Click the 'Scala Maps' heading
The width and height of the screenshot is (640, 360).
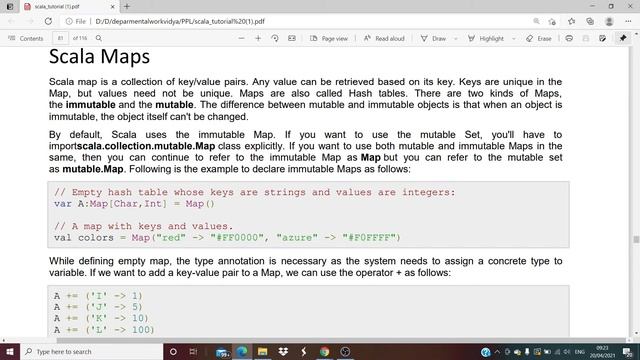click(x=99, y=56)
